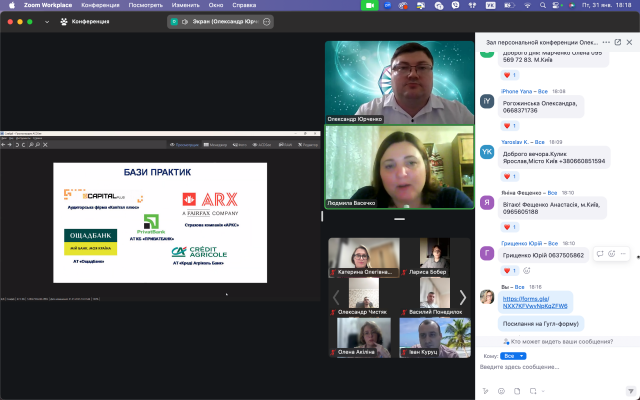Open the Посмотреть menu in menu bar
The image size is (640, 400).
145,5
